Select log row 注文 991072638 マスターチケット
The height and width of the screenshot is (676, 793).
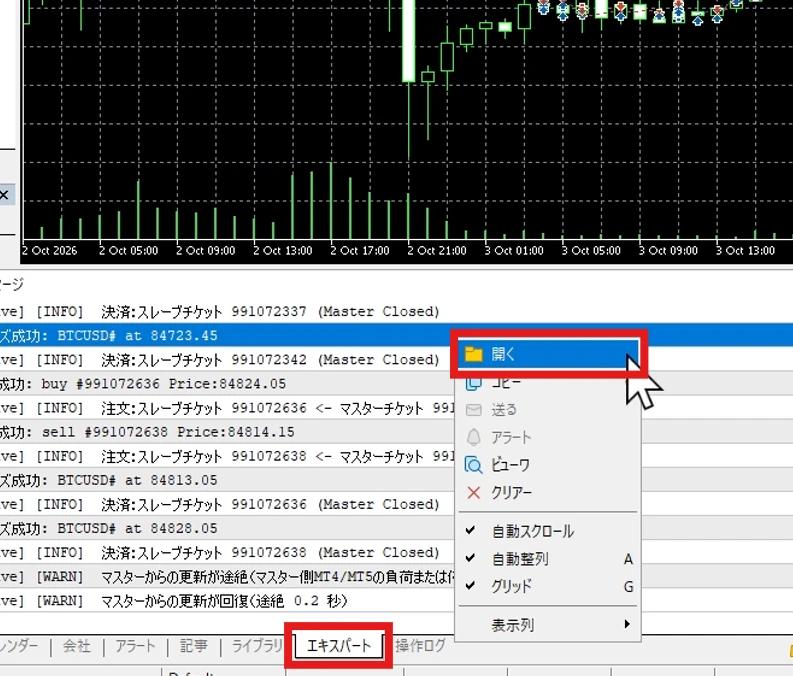click(x=227, y=456)
